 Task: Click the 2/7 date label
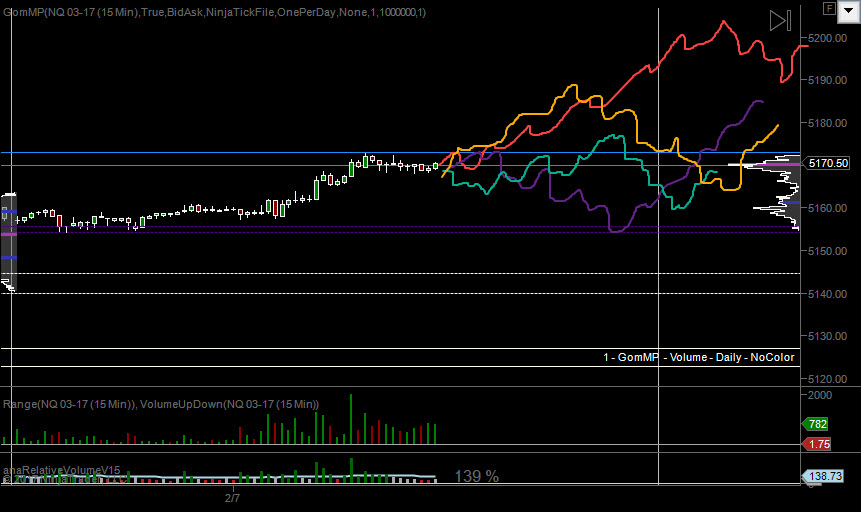coord(232,498)
